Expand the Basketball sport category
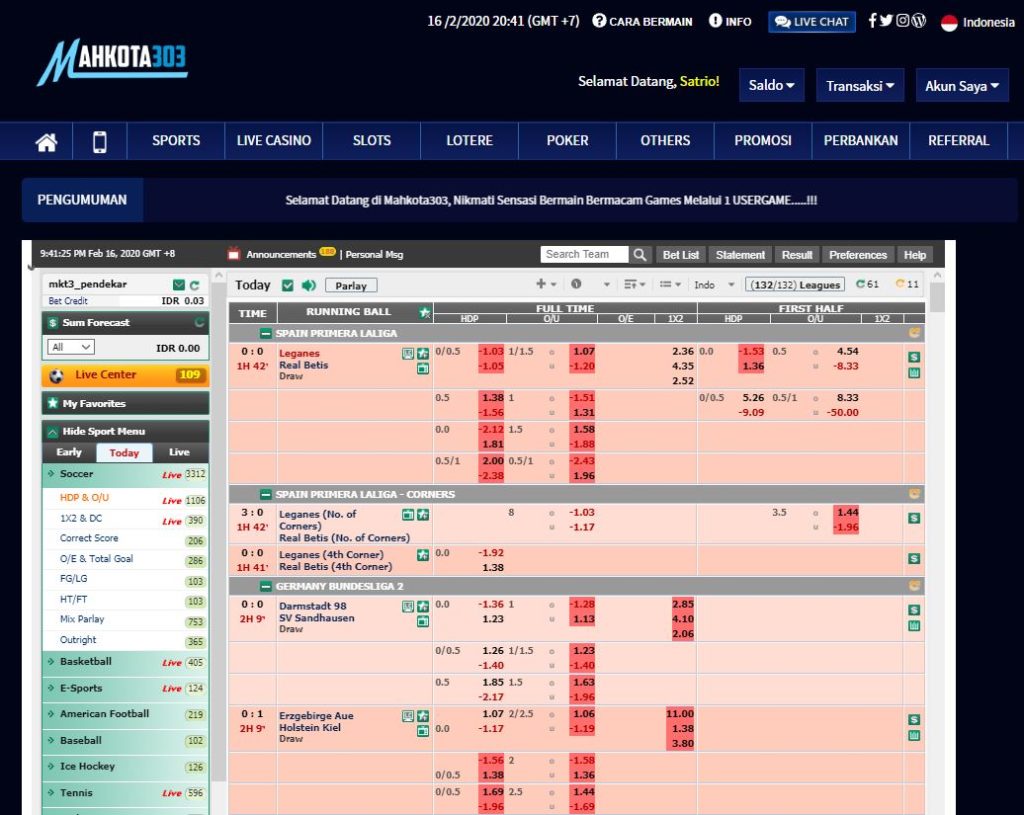Screen dimensions: 1024x815 [x=125, y=662]
